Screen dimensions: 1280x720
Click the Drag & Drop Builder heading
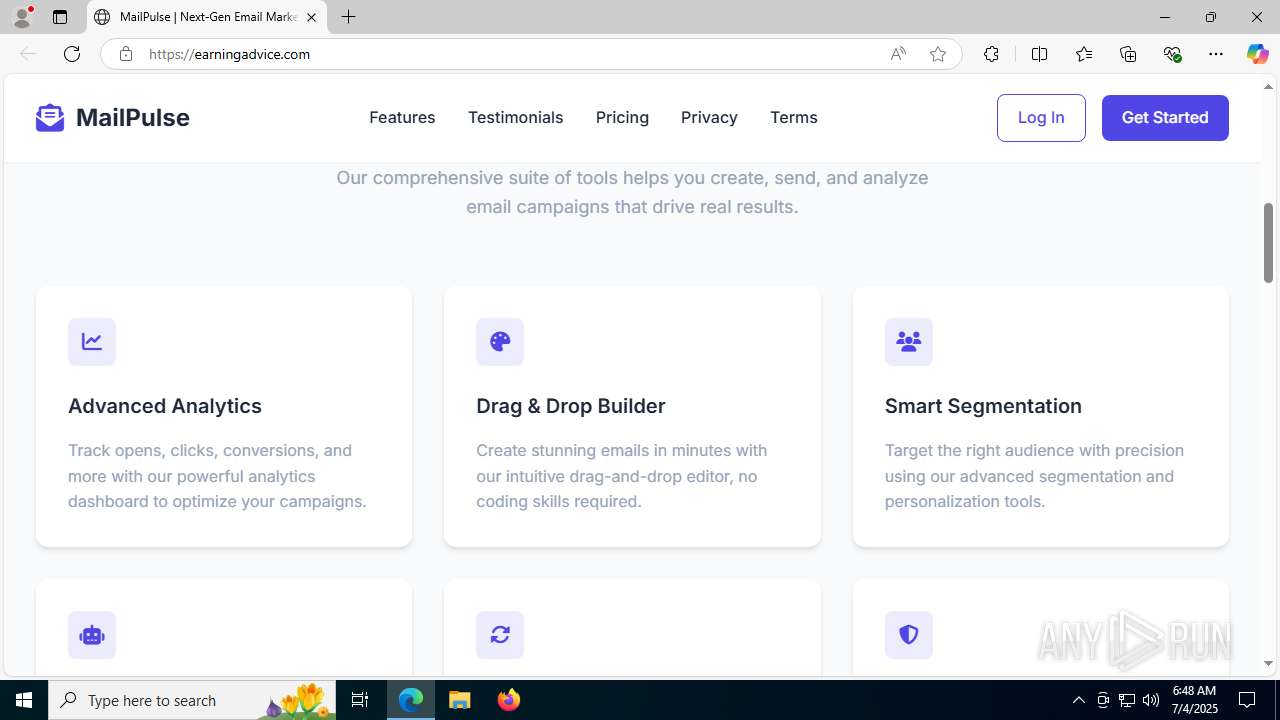571,406
